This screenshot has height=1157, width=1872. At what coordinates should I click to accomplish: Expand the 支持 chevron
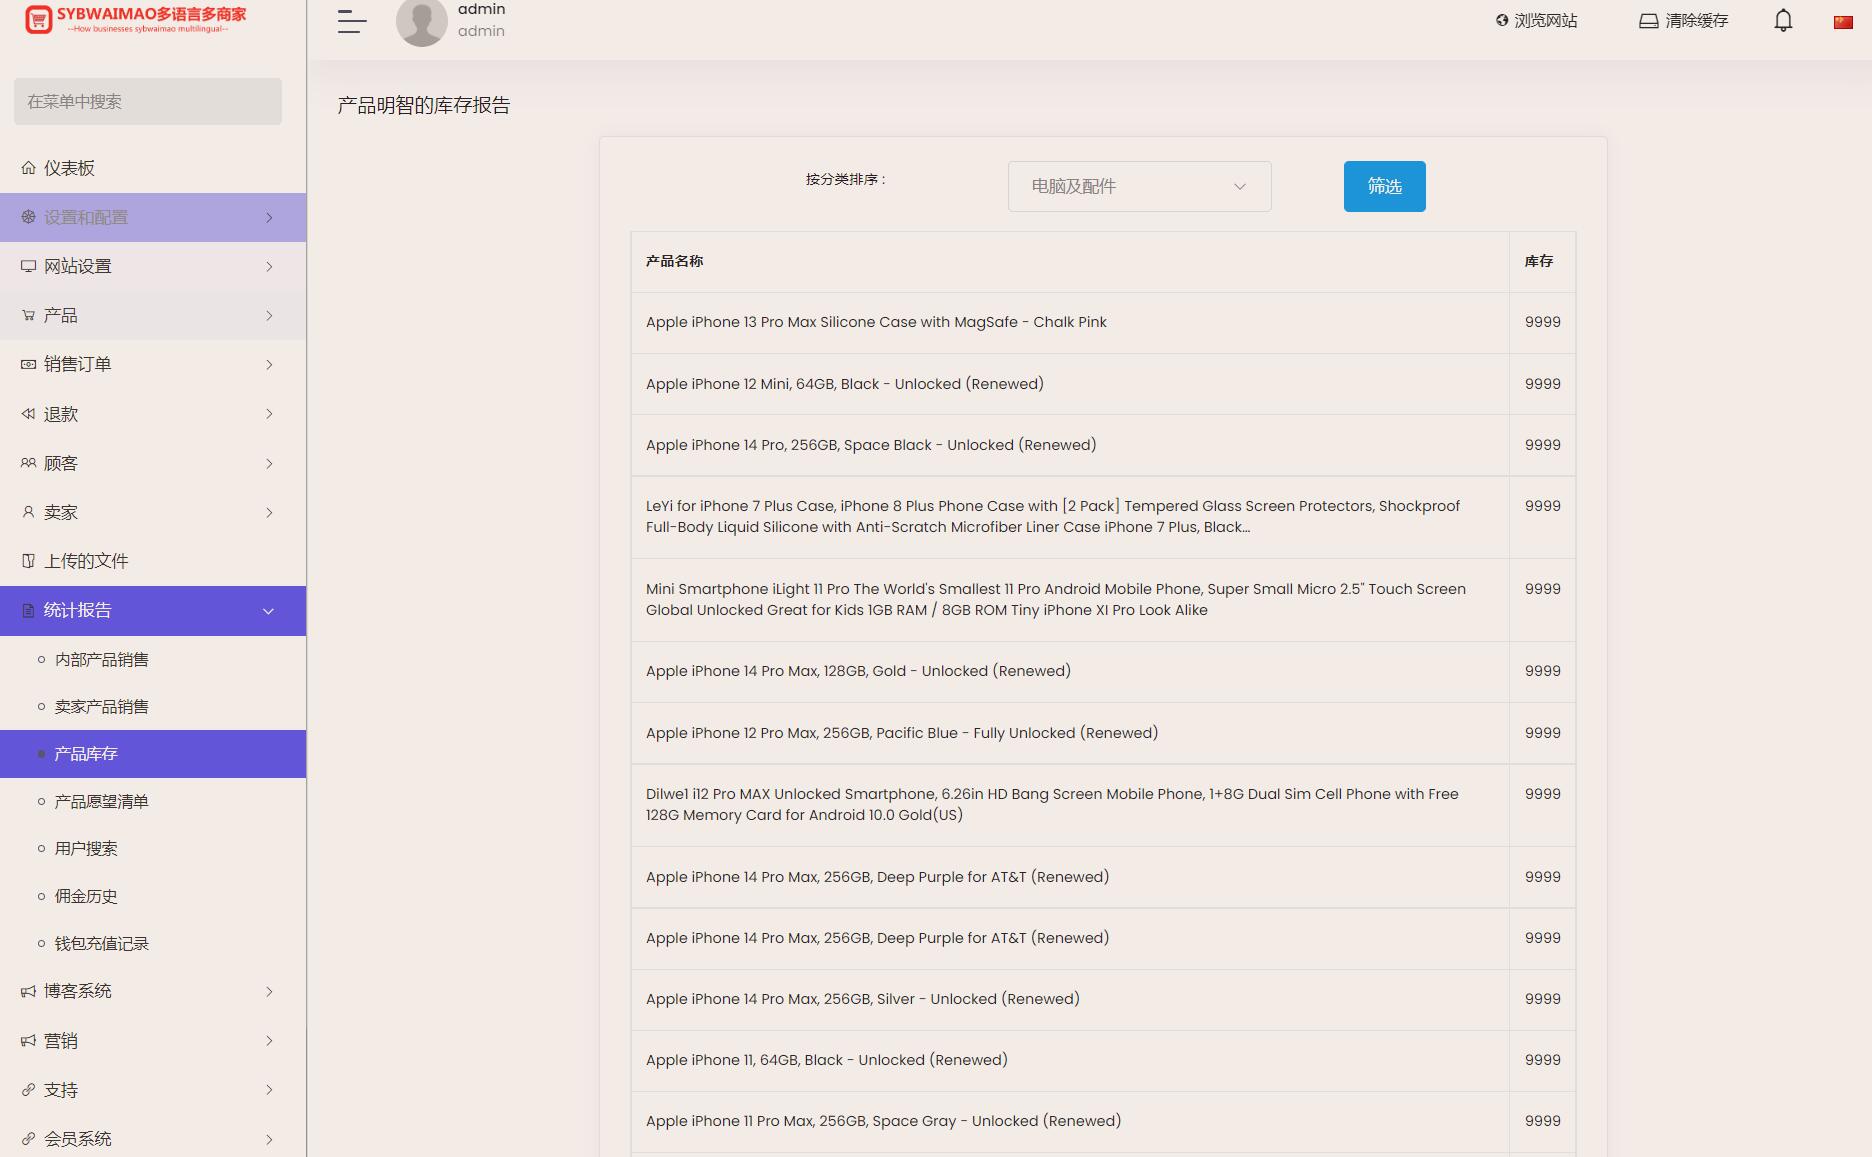tap(269, 1090)
